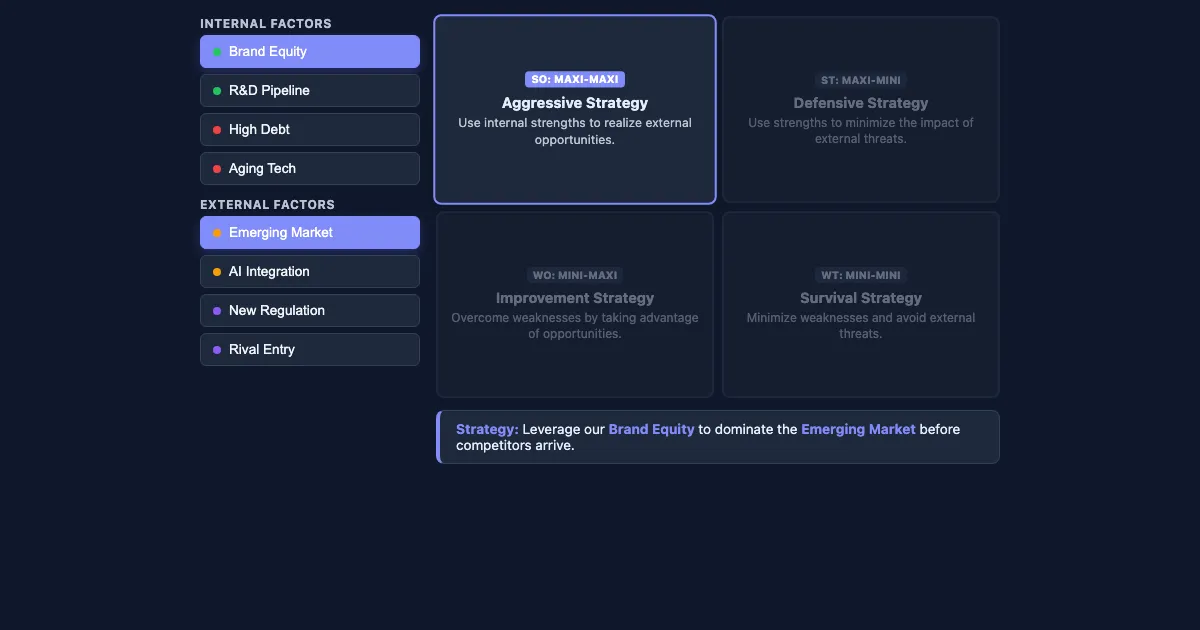Open the Survival Strategy quadrant card

point(861,304)
